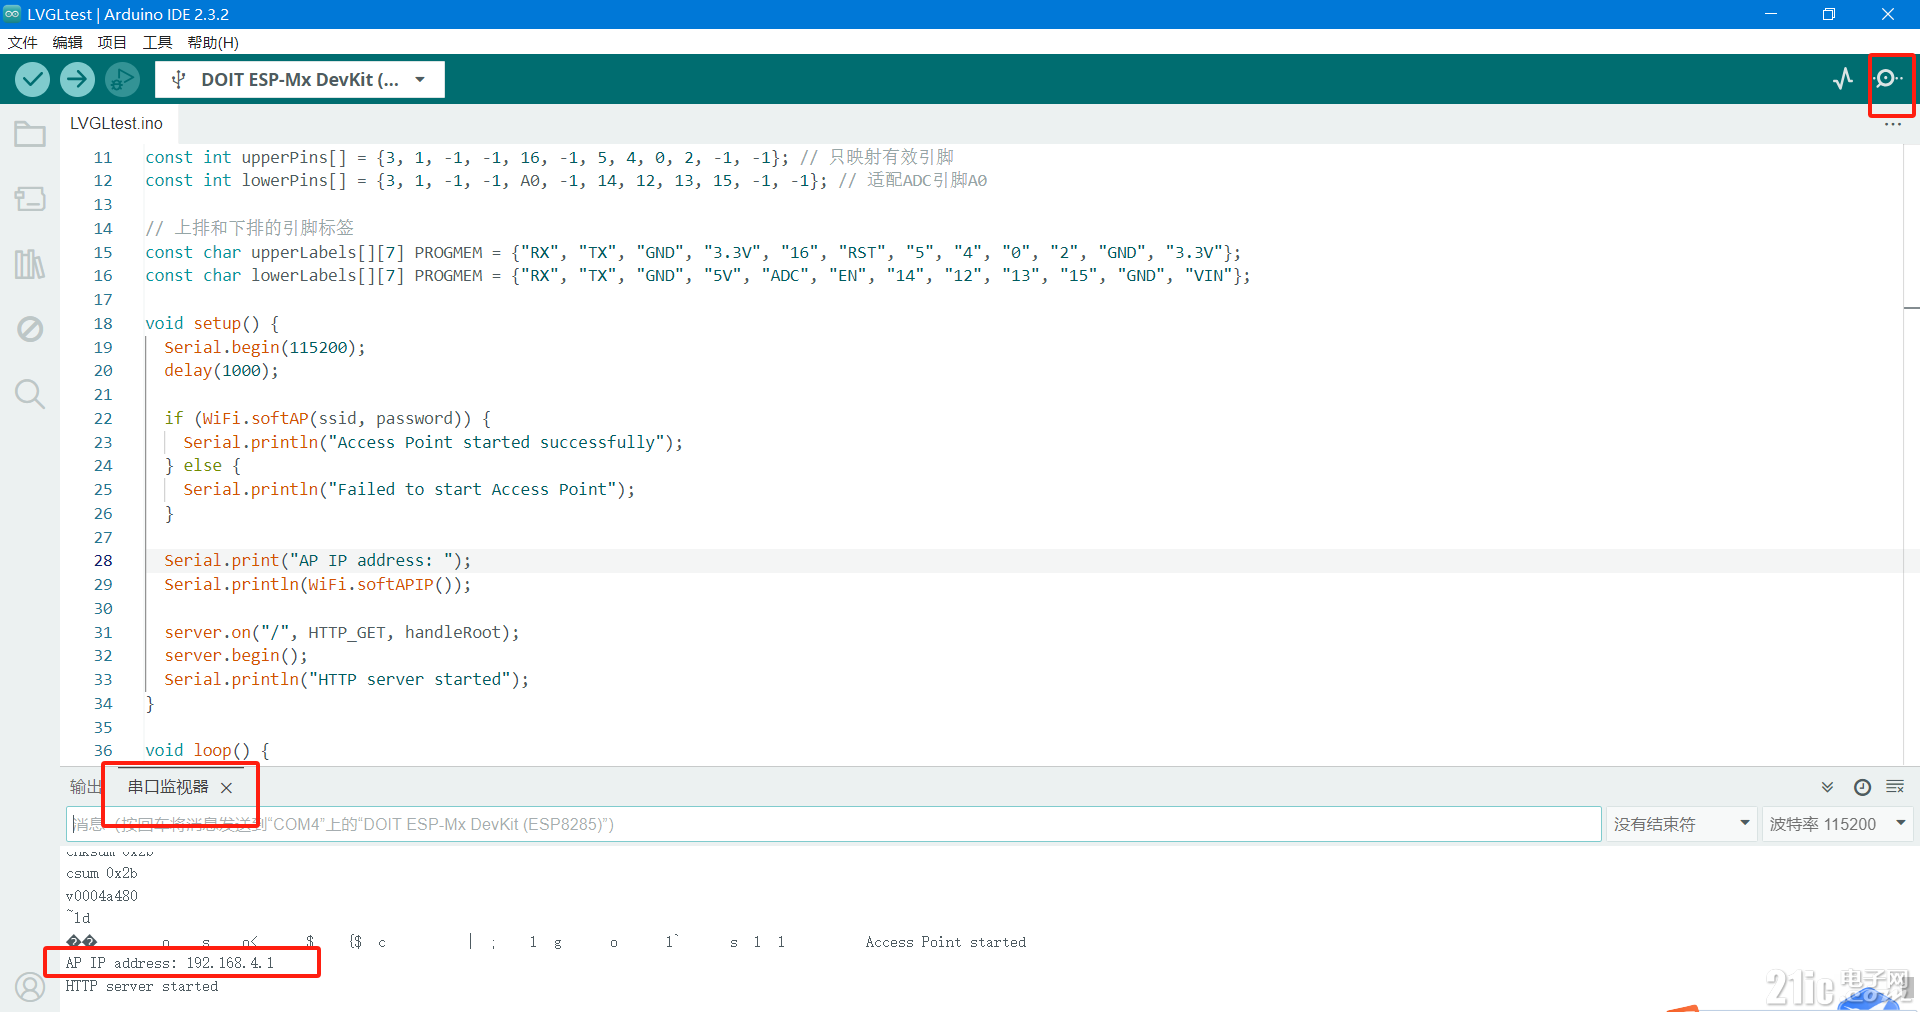The width and height of the screenshot is (1920, 1012).
Task: Click the serial message input field
Action: (834, 824)
